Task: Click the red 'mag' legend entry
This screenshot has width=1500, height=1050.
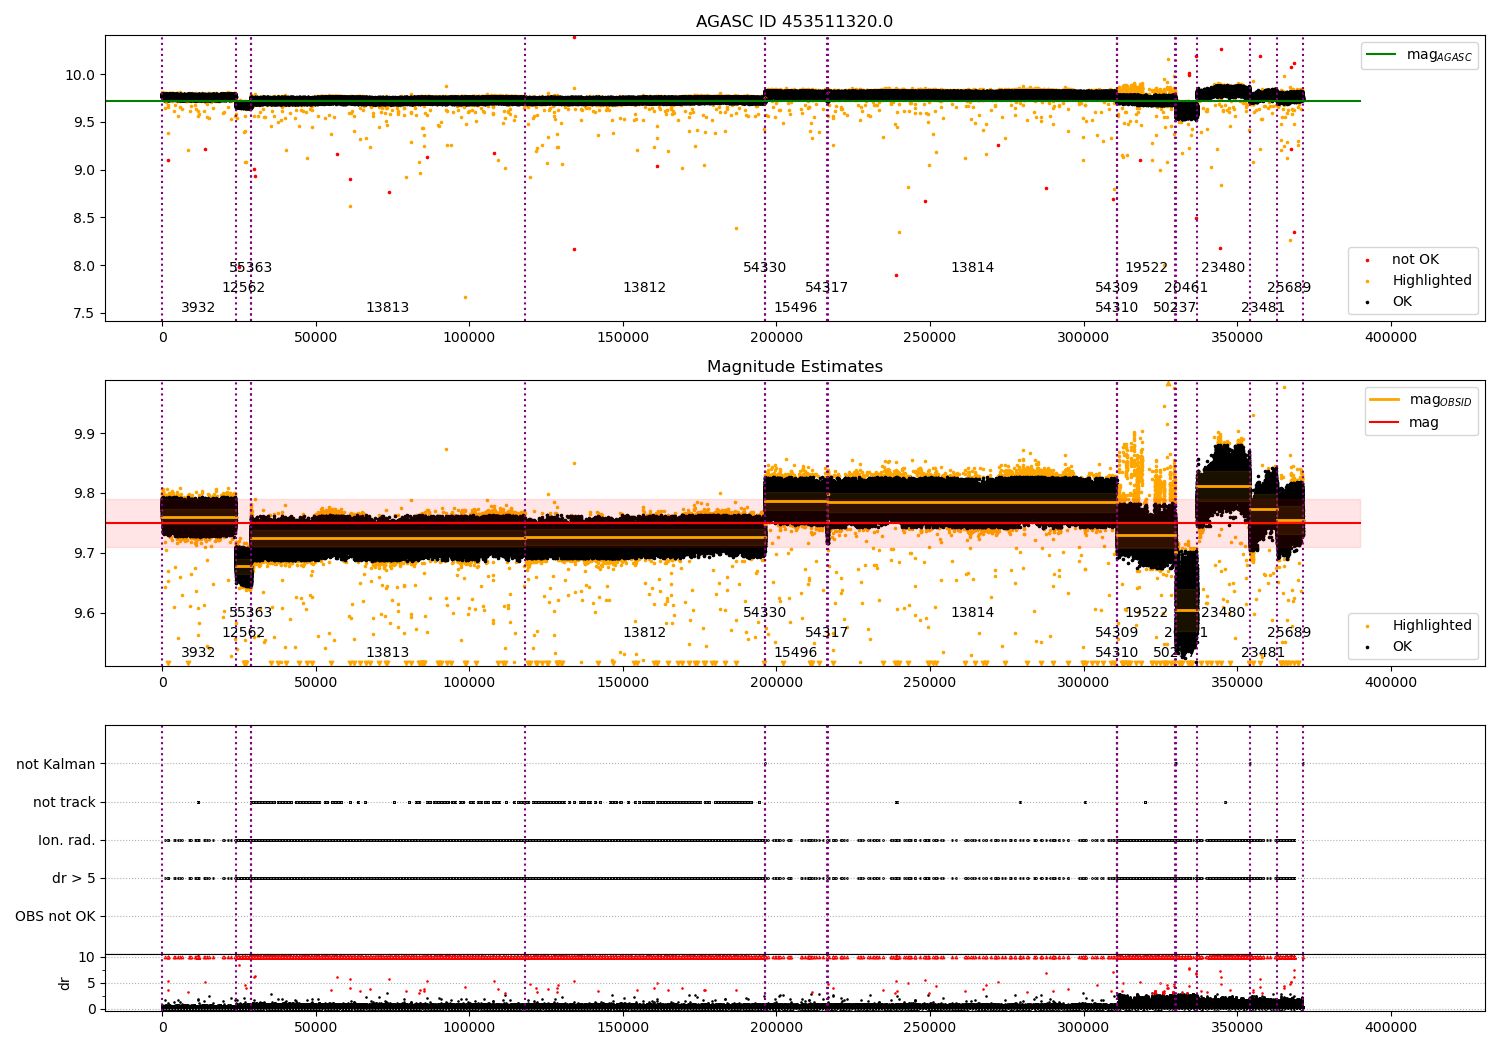Action: tap(1405, 423)
